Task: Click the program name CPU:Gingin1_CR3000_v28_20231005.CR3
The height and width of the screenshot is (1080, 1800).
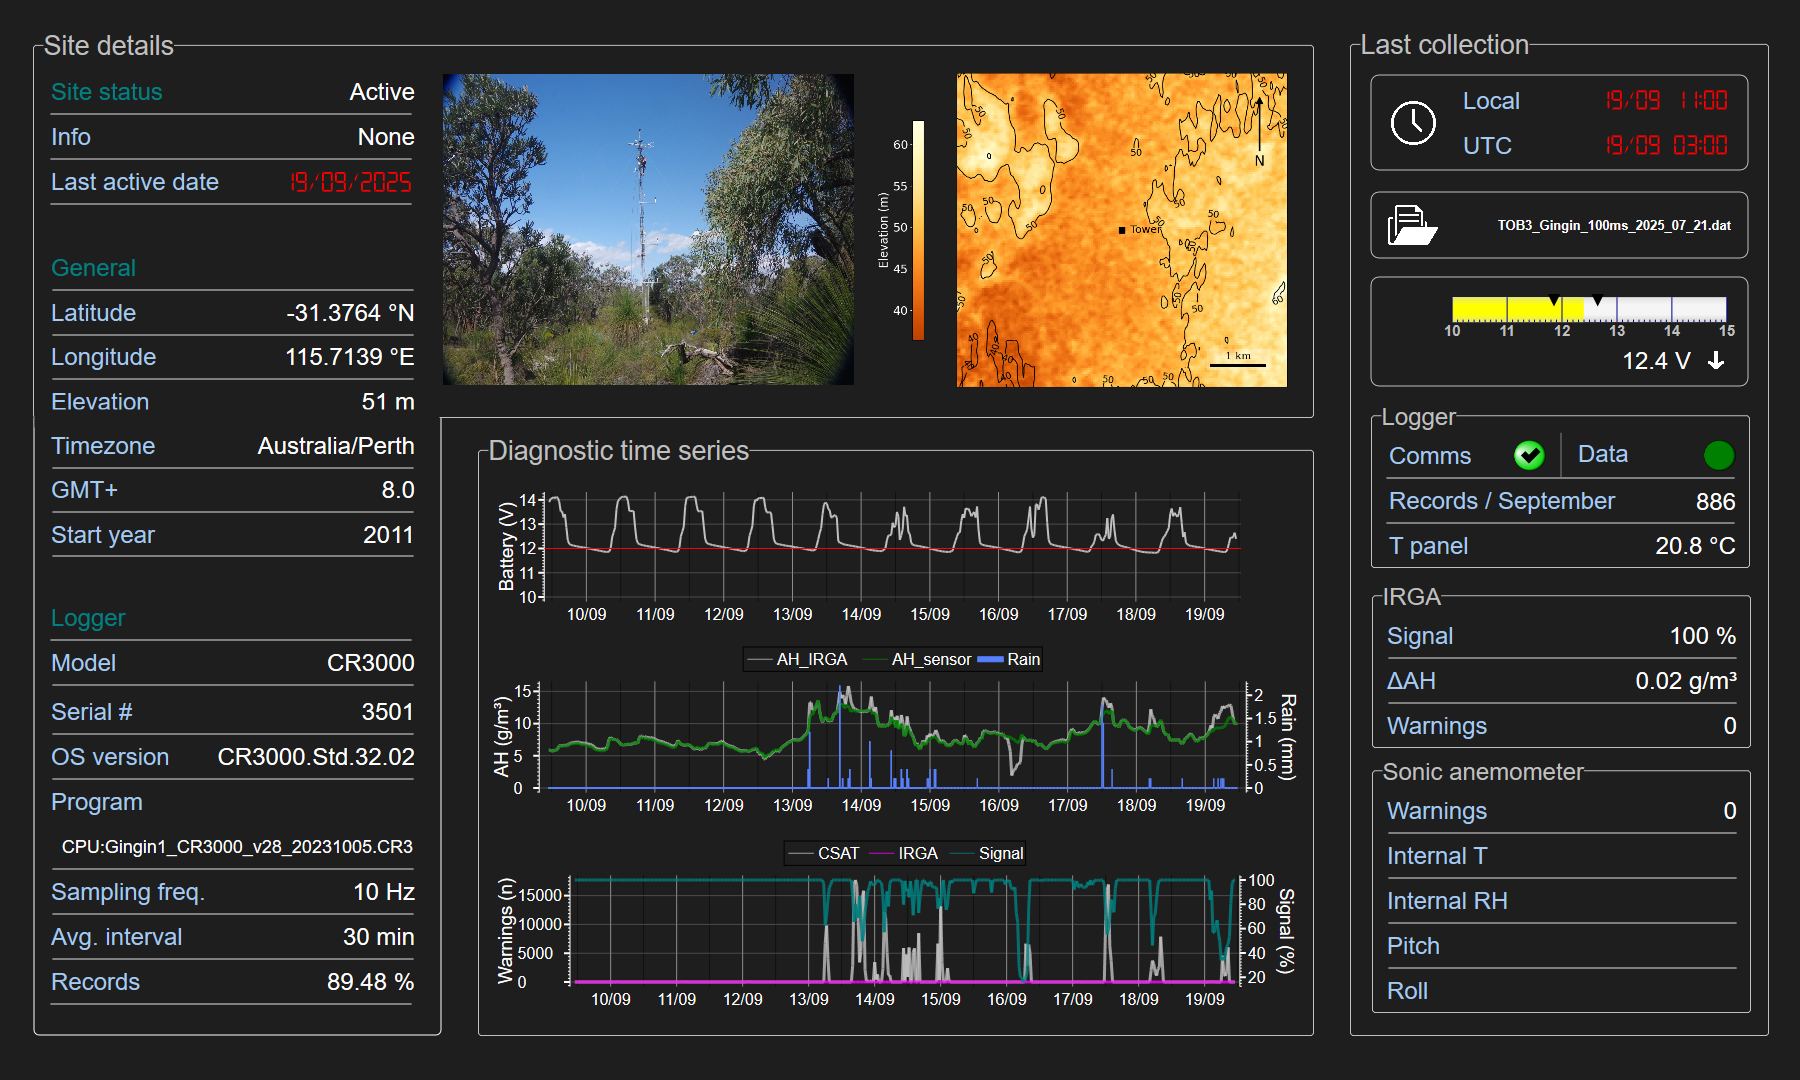Action: tap(237, 847)
